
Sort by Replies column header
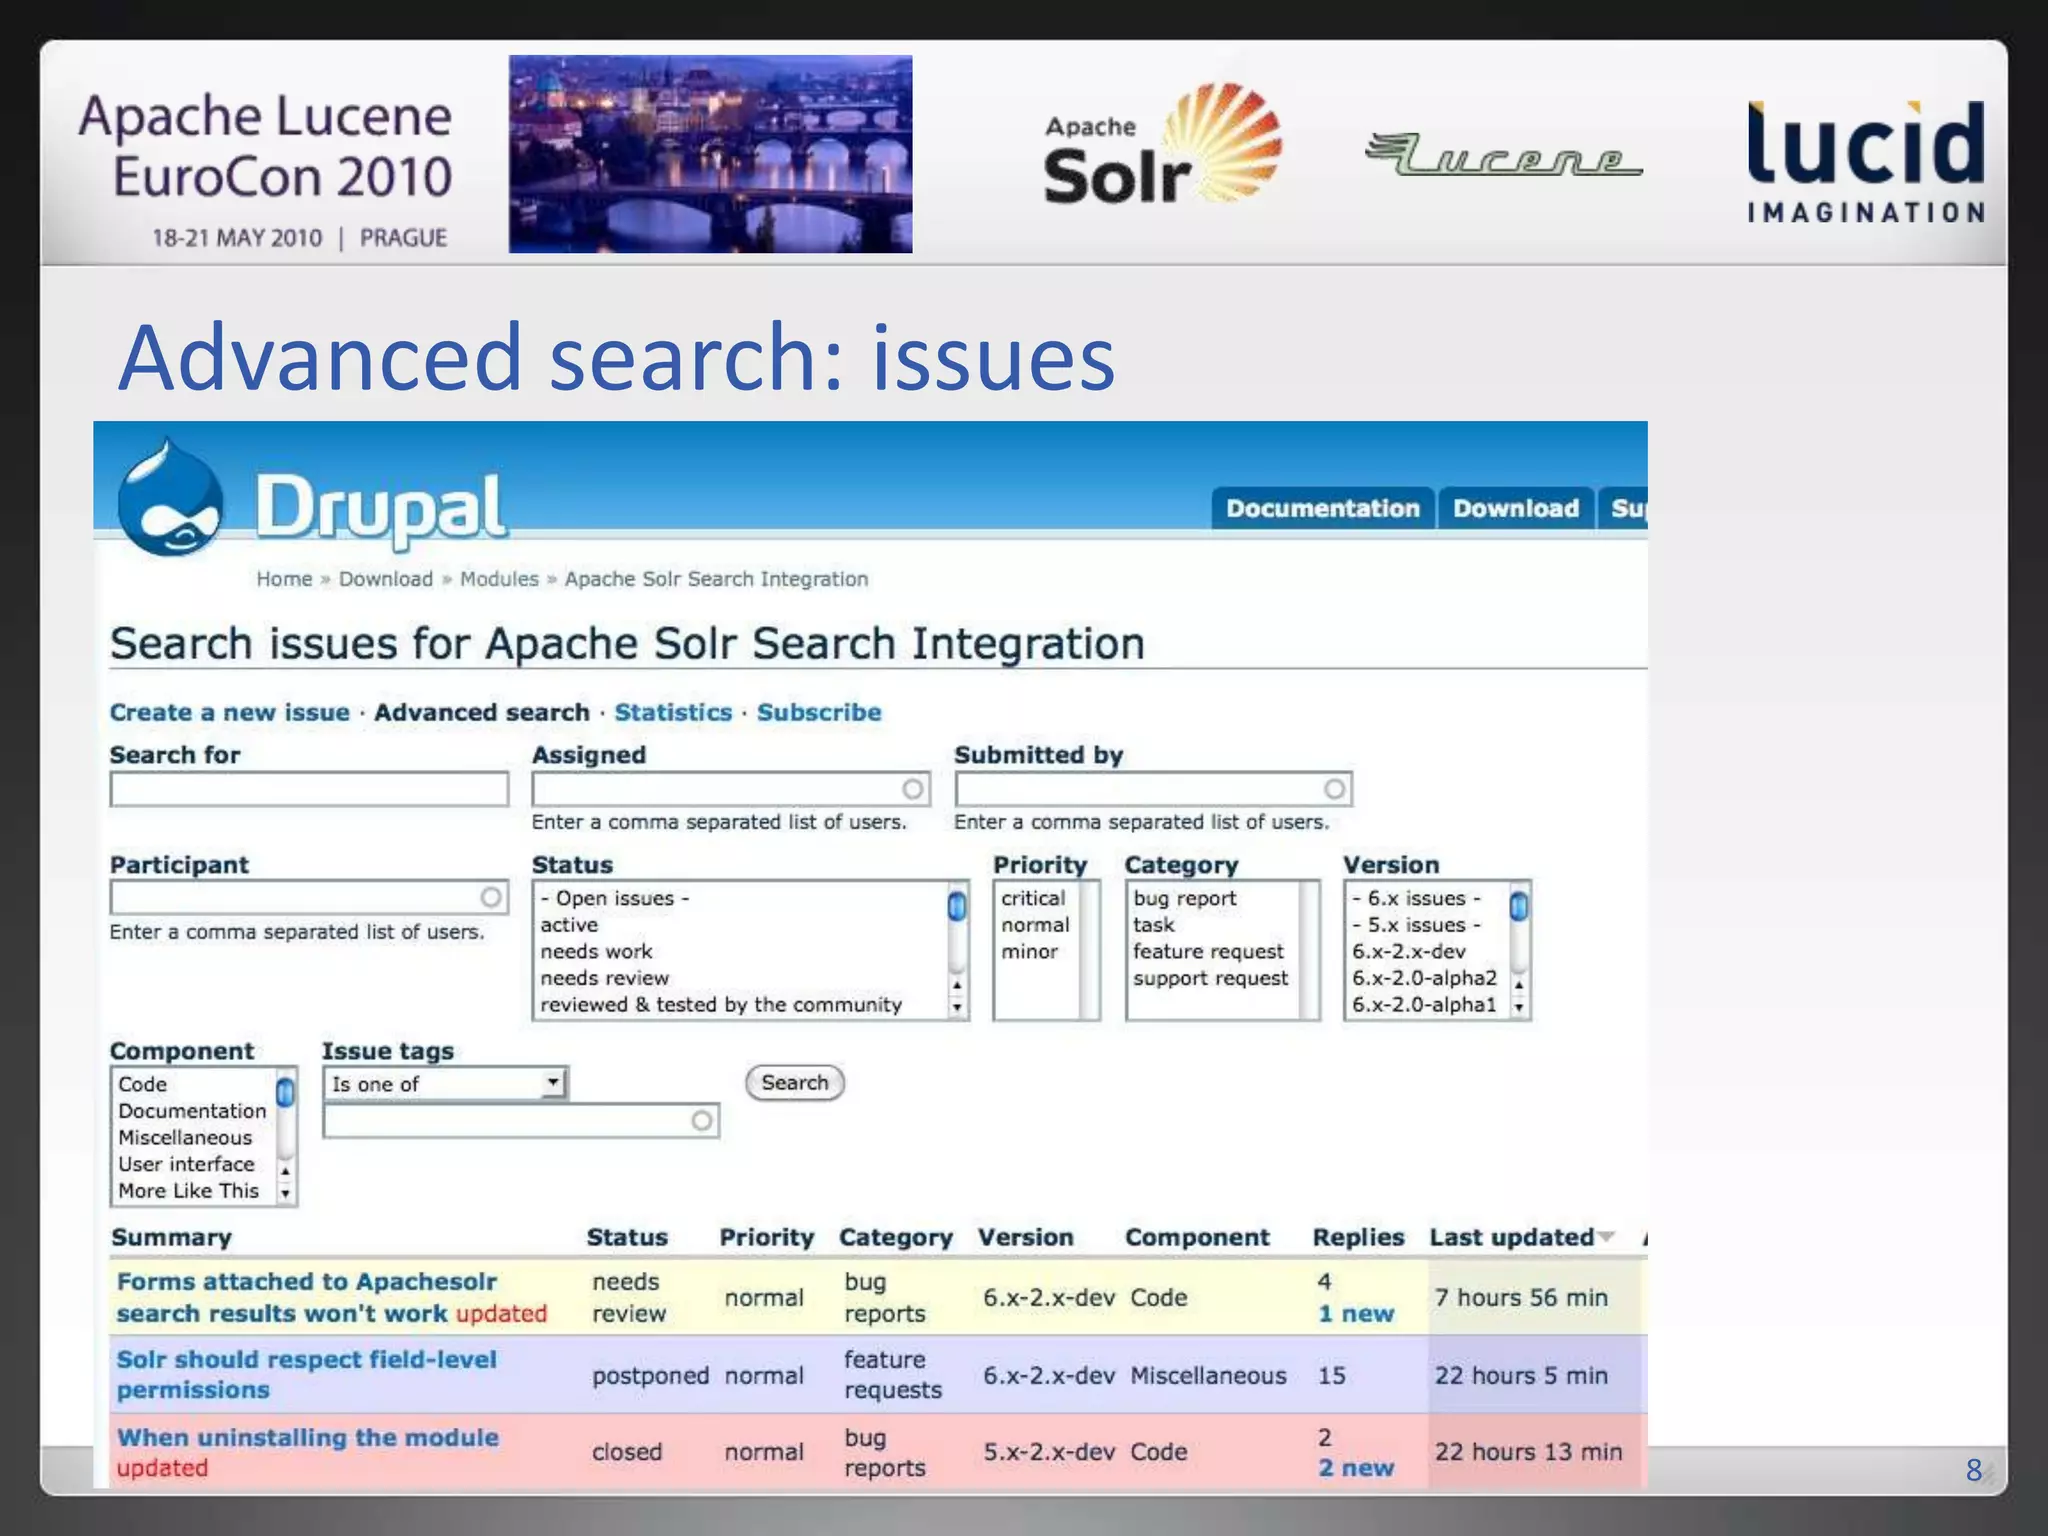1358,1237
